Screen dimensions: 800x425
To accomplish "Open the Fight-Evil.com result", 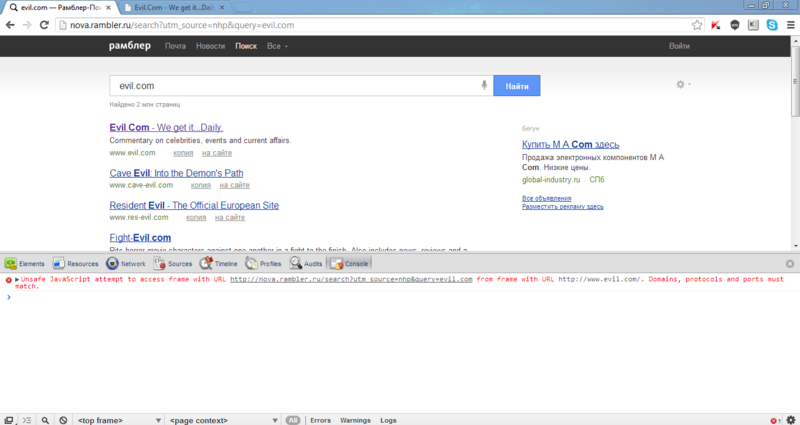I will click(x=140, y=238).
